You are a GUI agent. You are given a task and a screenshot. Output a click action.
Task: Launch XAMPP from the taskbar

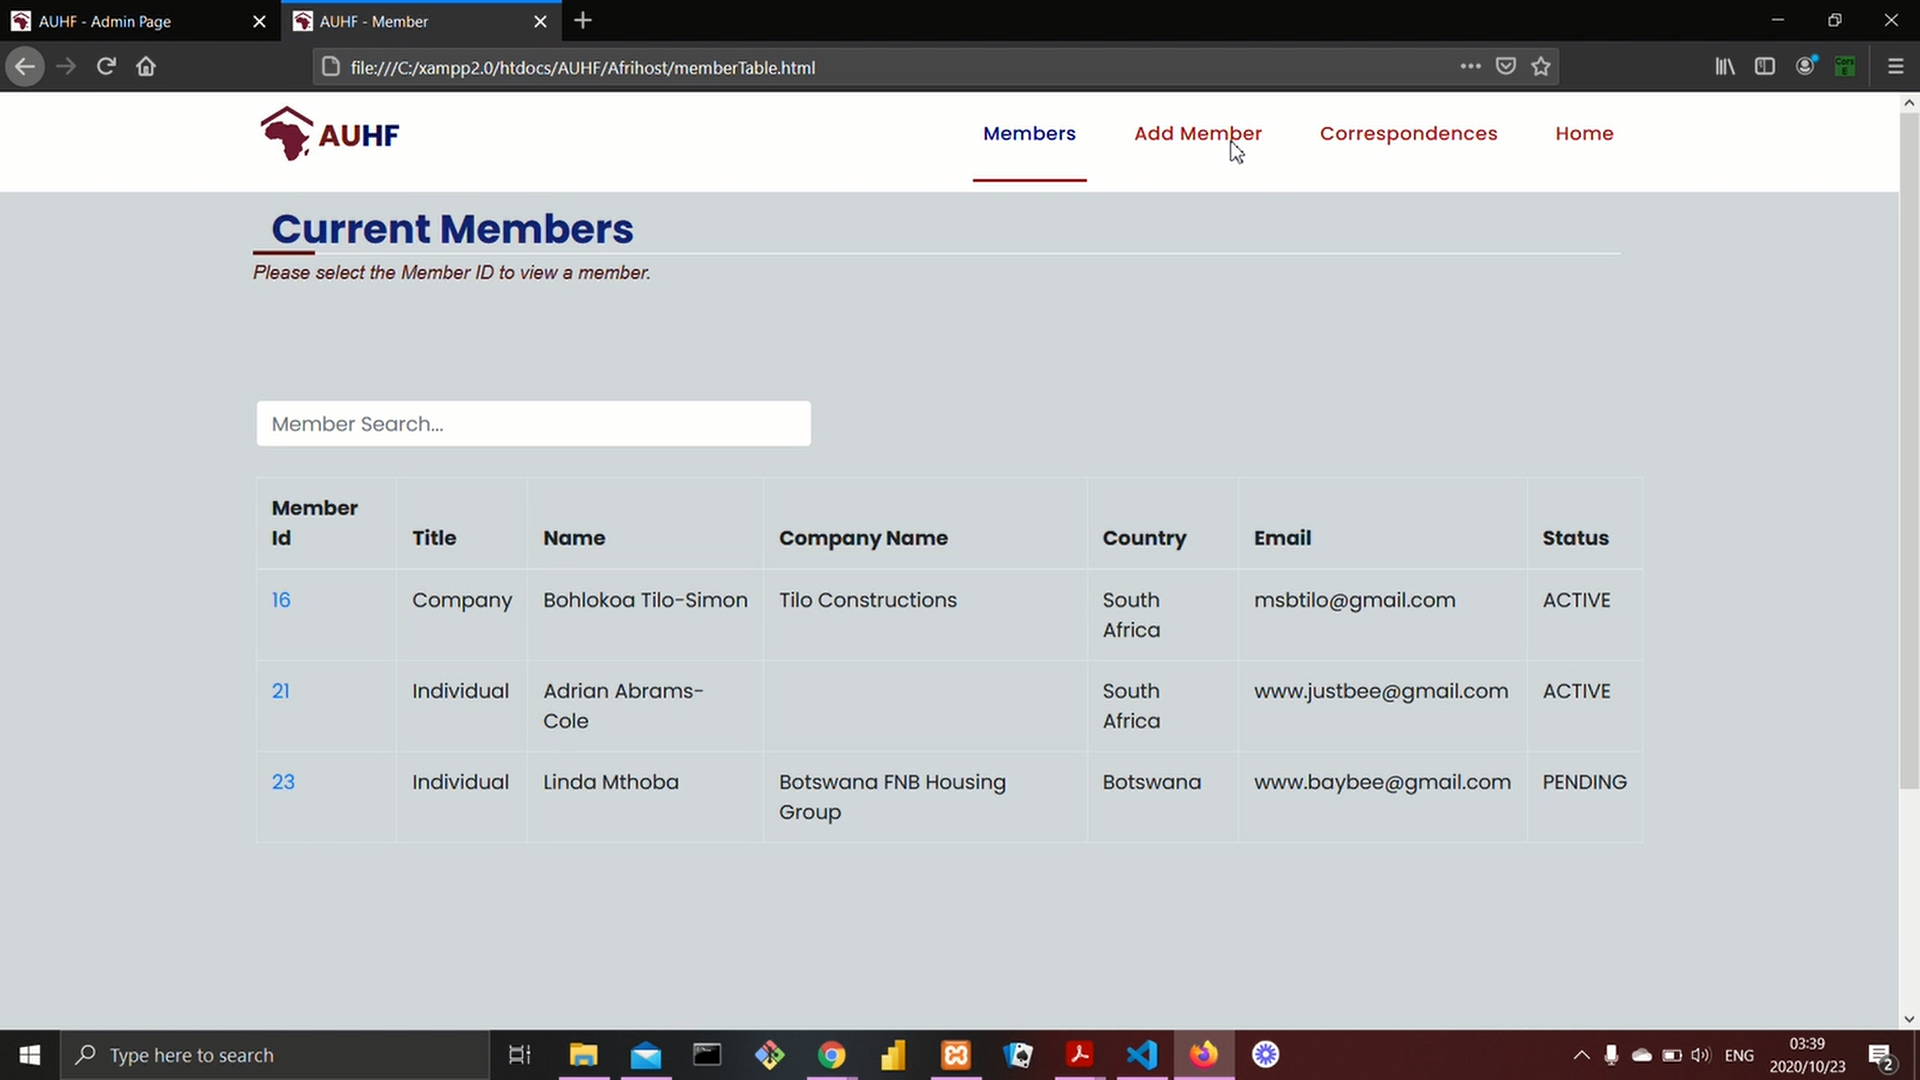tap(956, 1055)
